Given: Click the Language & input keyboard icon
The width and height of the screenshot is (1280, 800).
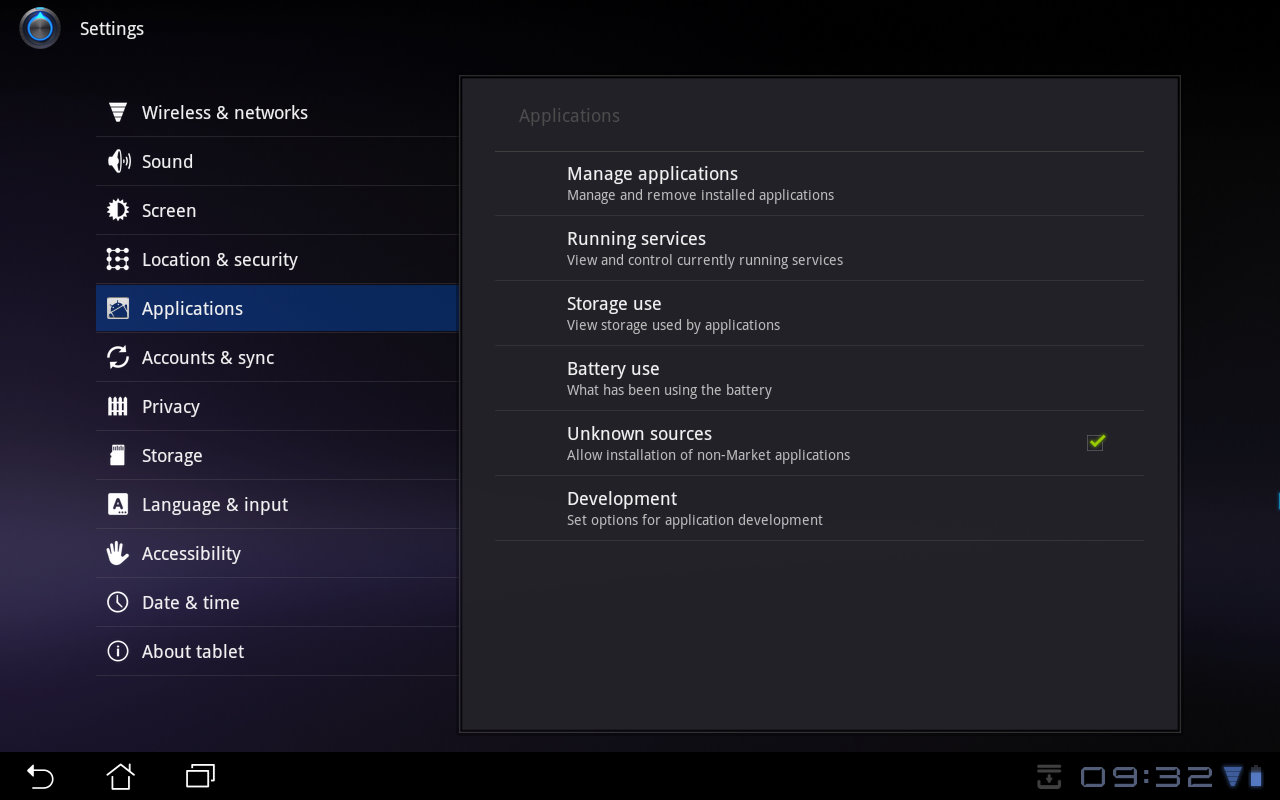Looking at the screenshot, I should [x=118, y=504].
